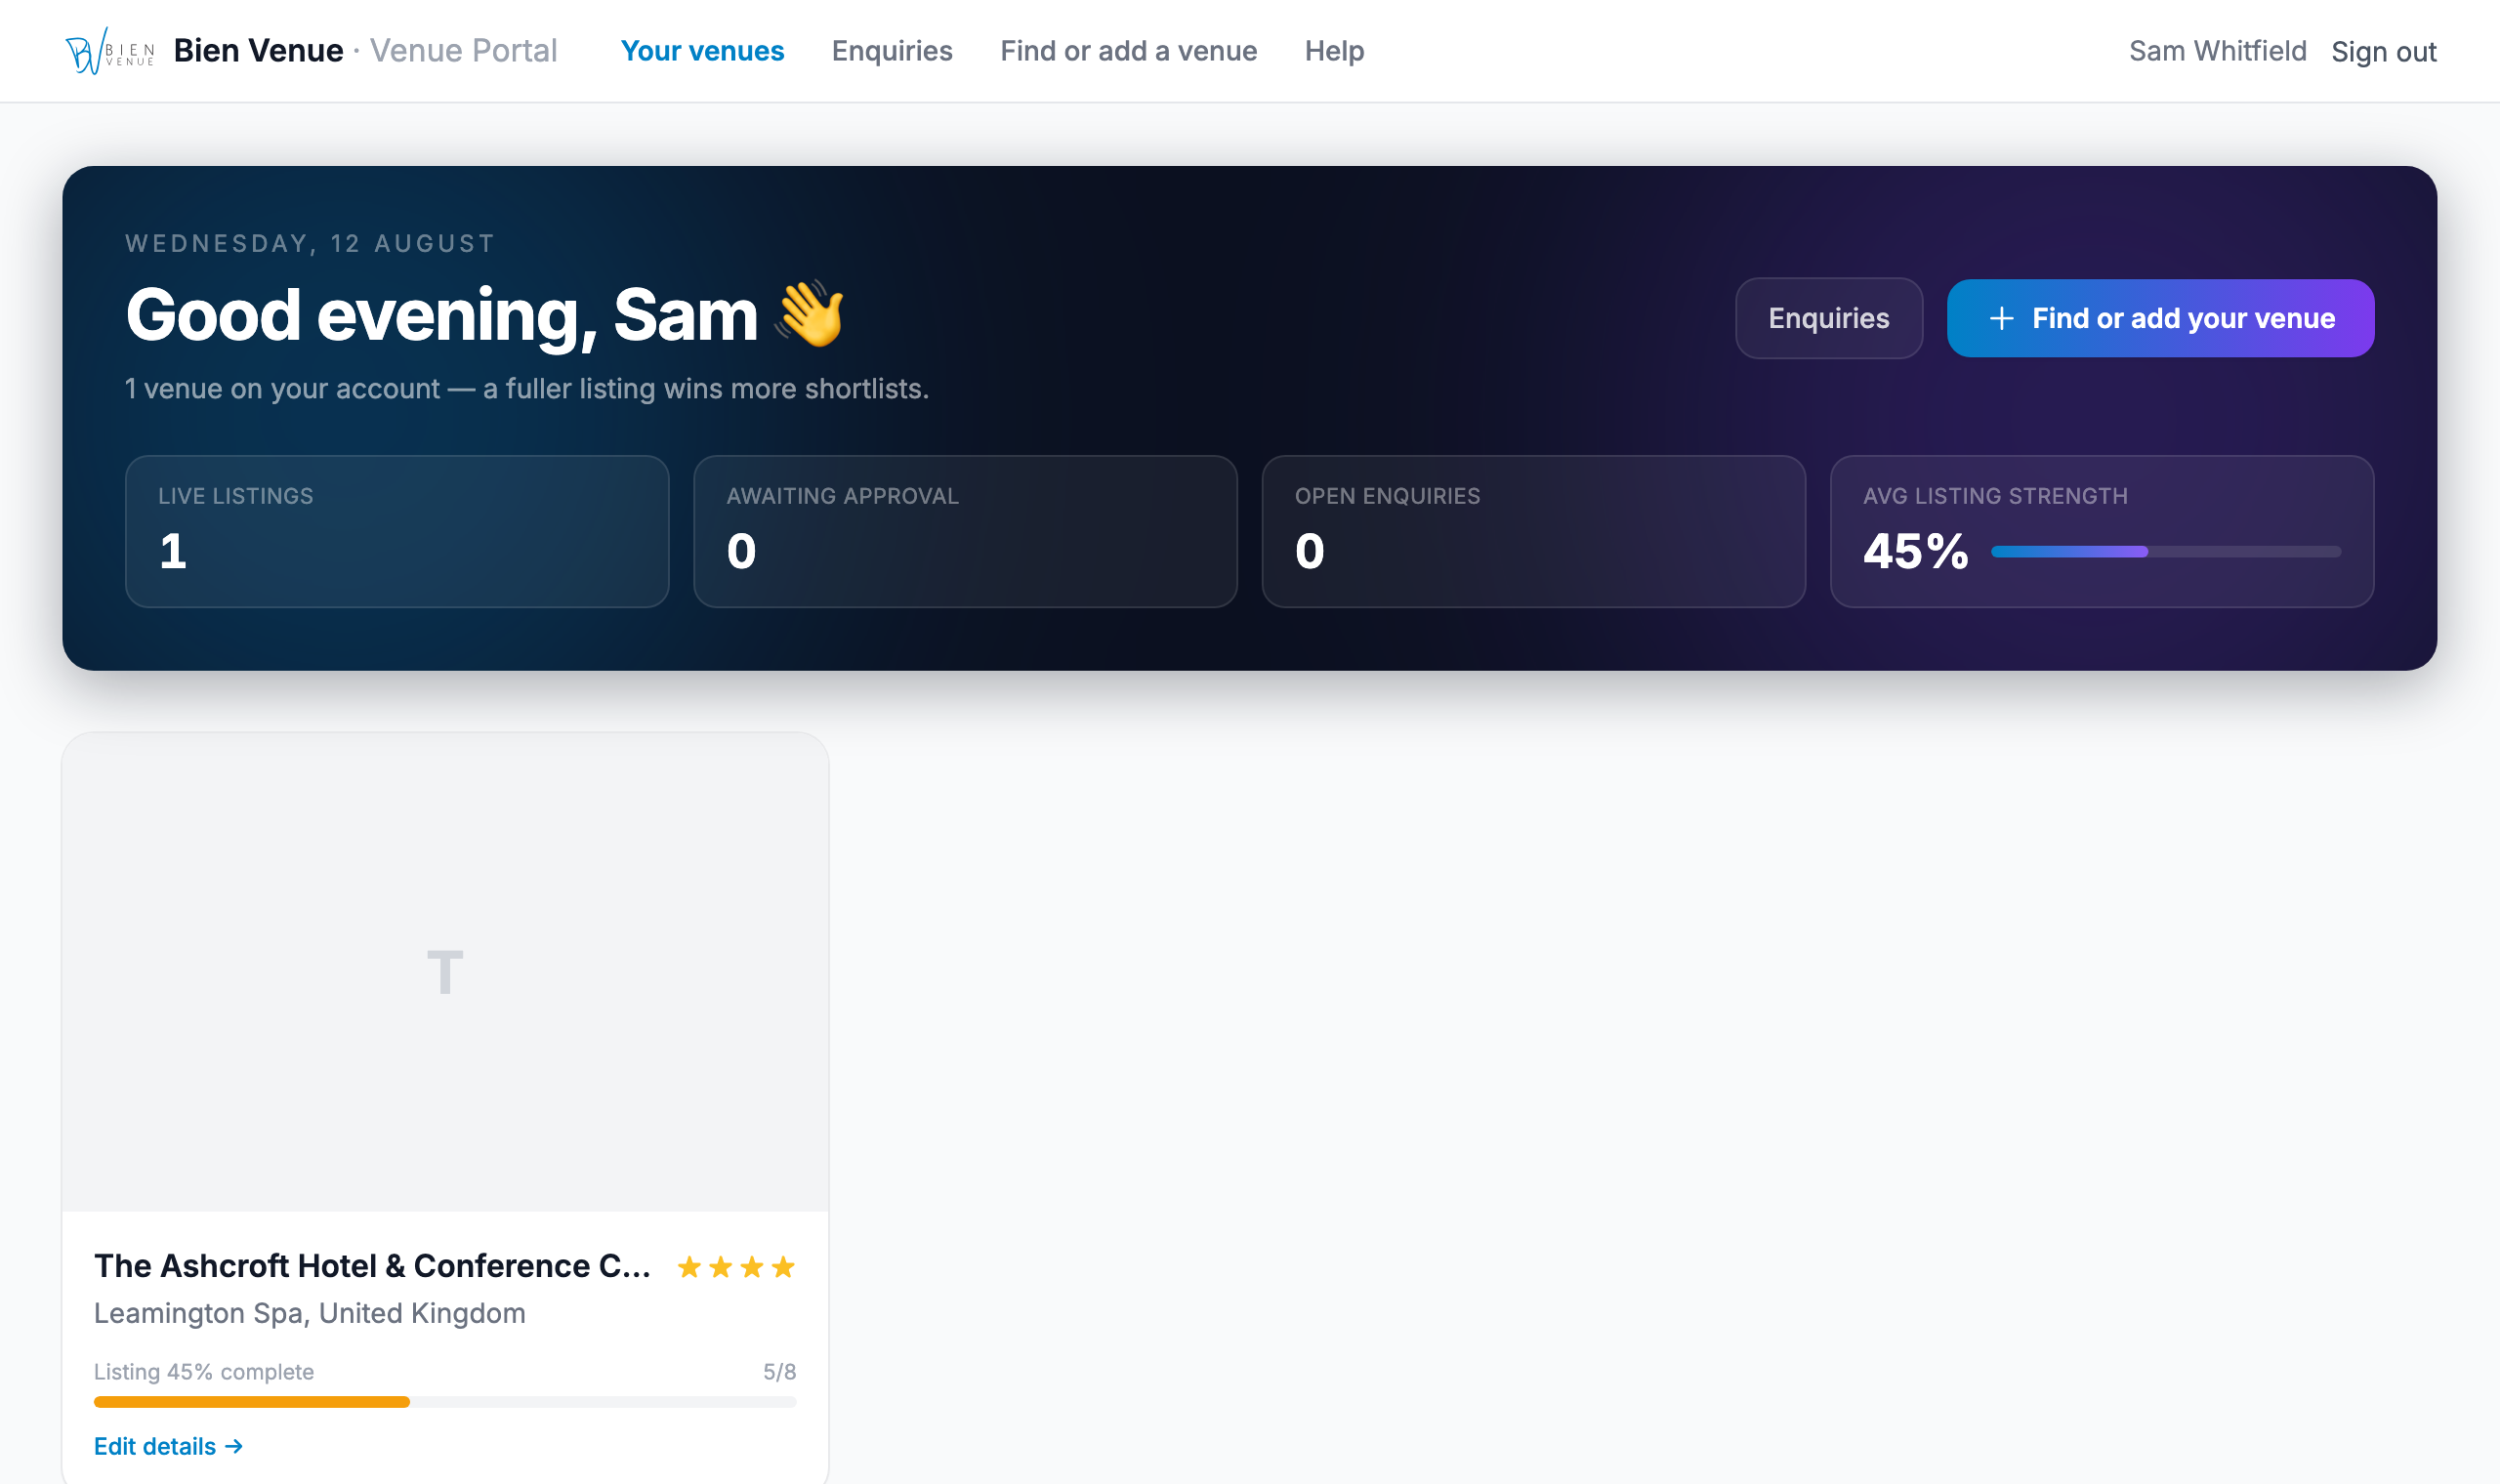Sign out of the venue portal
Screen dimensions: 2500x1484
click(2384, 51)
